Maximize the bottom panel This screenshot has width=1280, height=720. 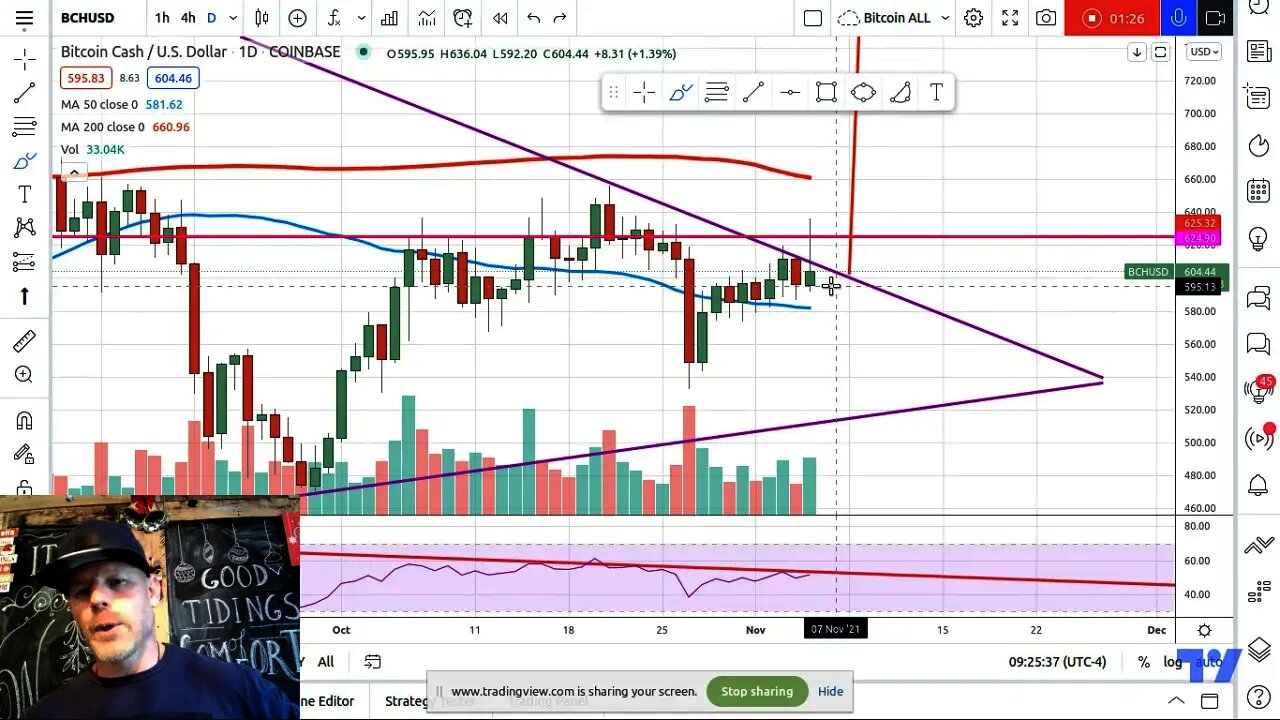1209,701
